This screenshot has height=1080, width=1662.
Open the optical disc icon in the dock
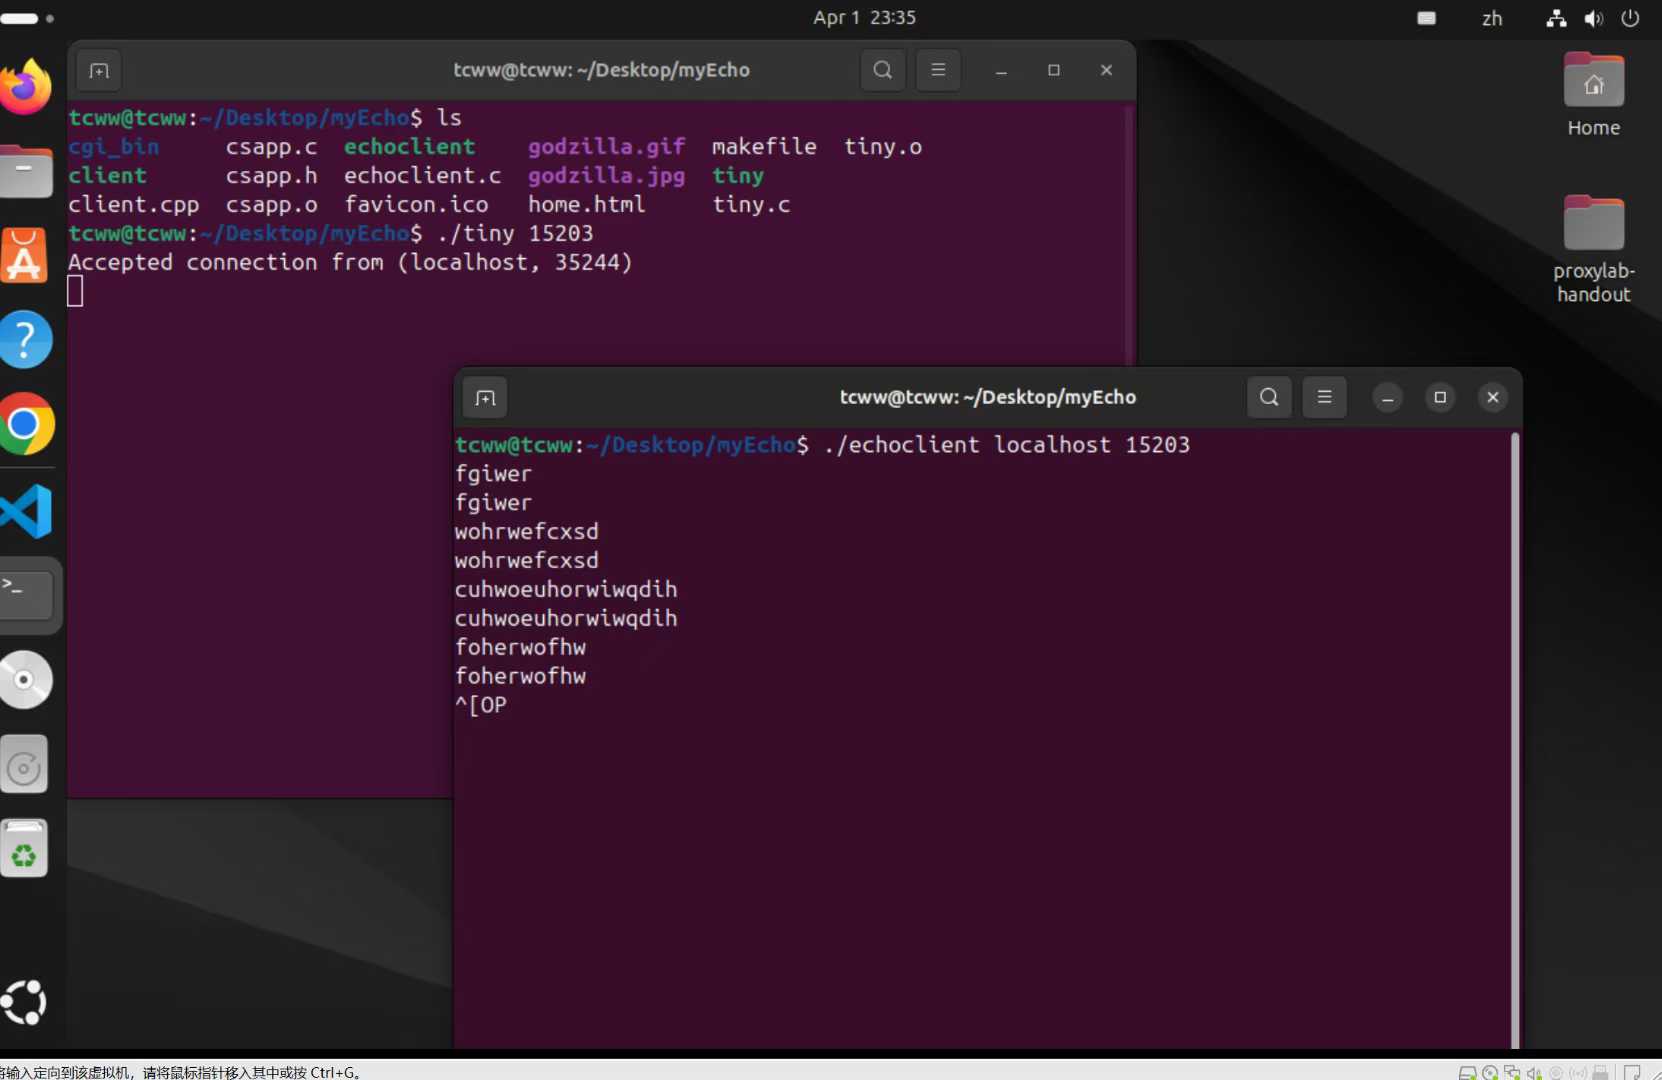25,680
